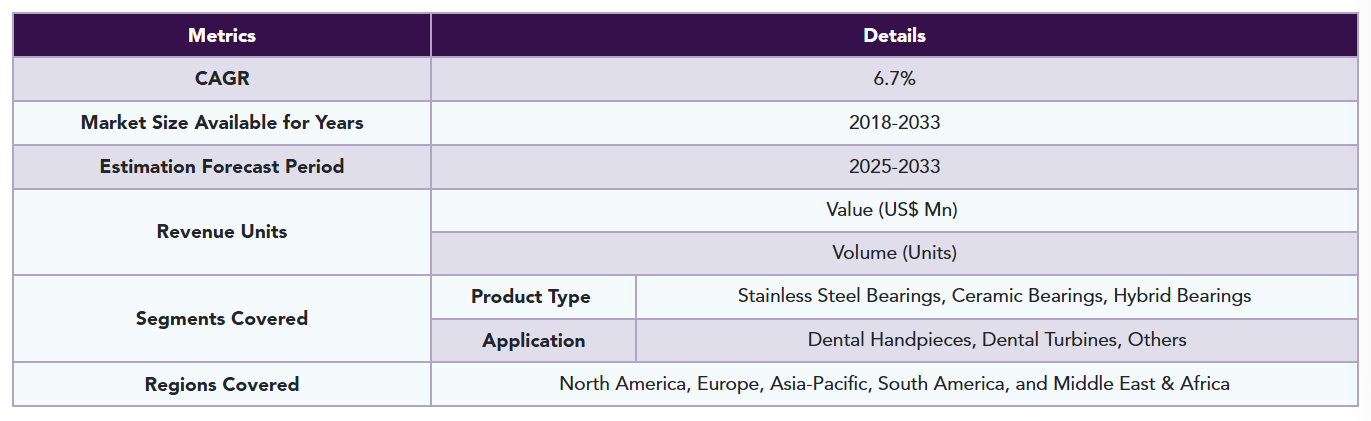
Task: Select the Stainless Steel Bearings segment text
Action: click(839, 296)
